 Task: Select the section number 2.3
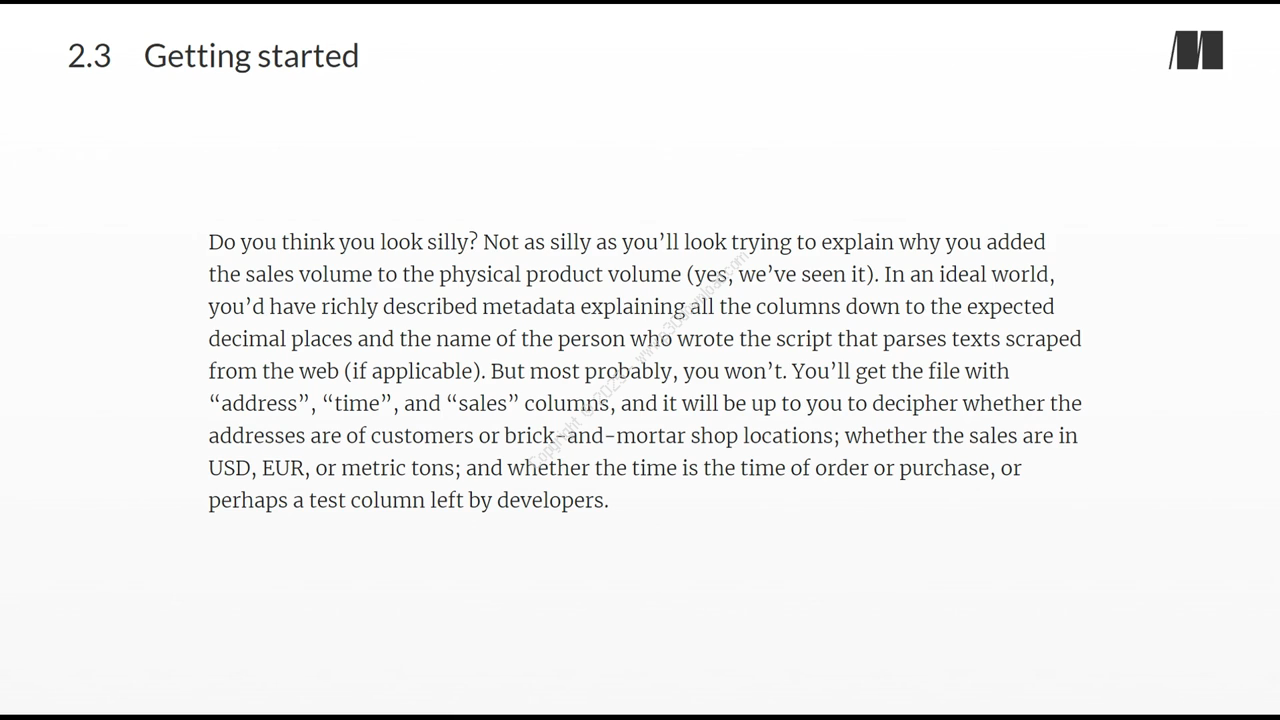click(x=89, y=56)
